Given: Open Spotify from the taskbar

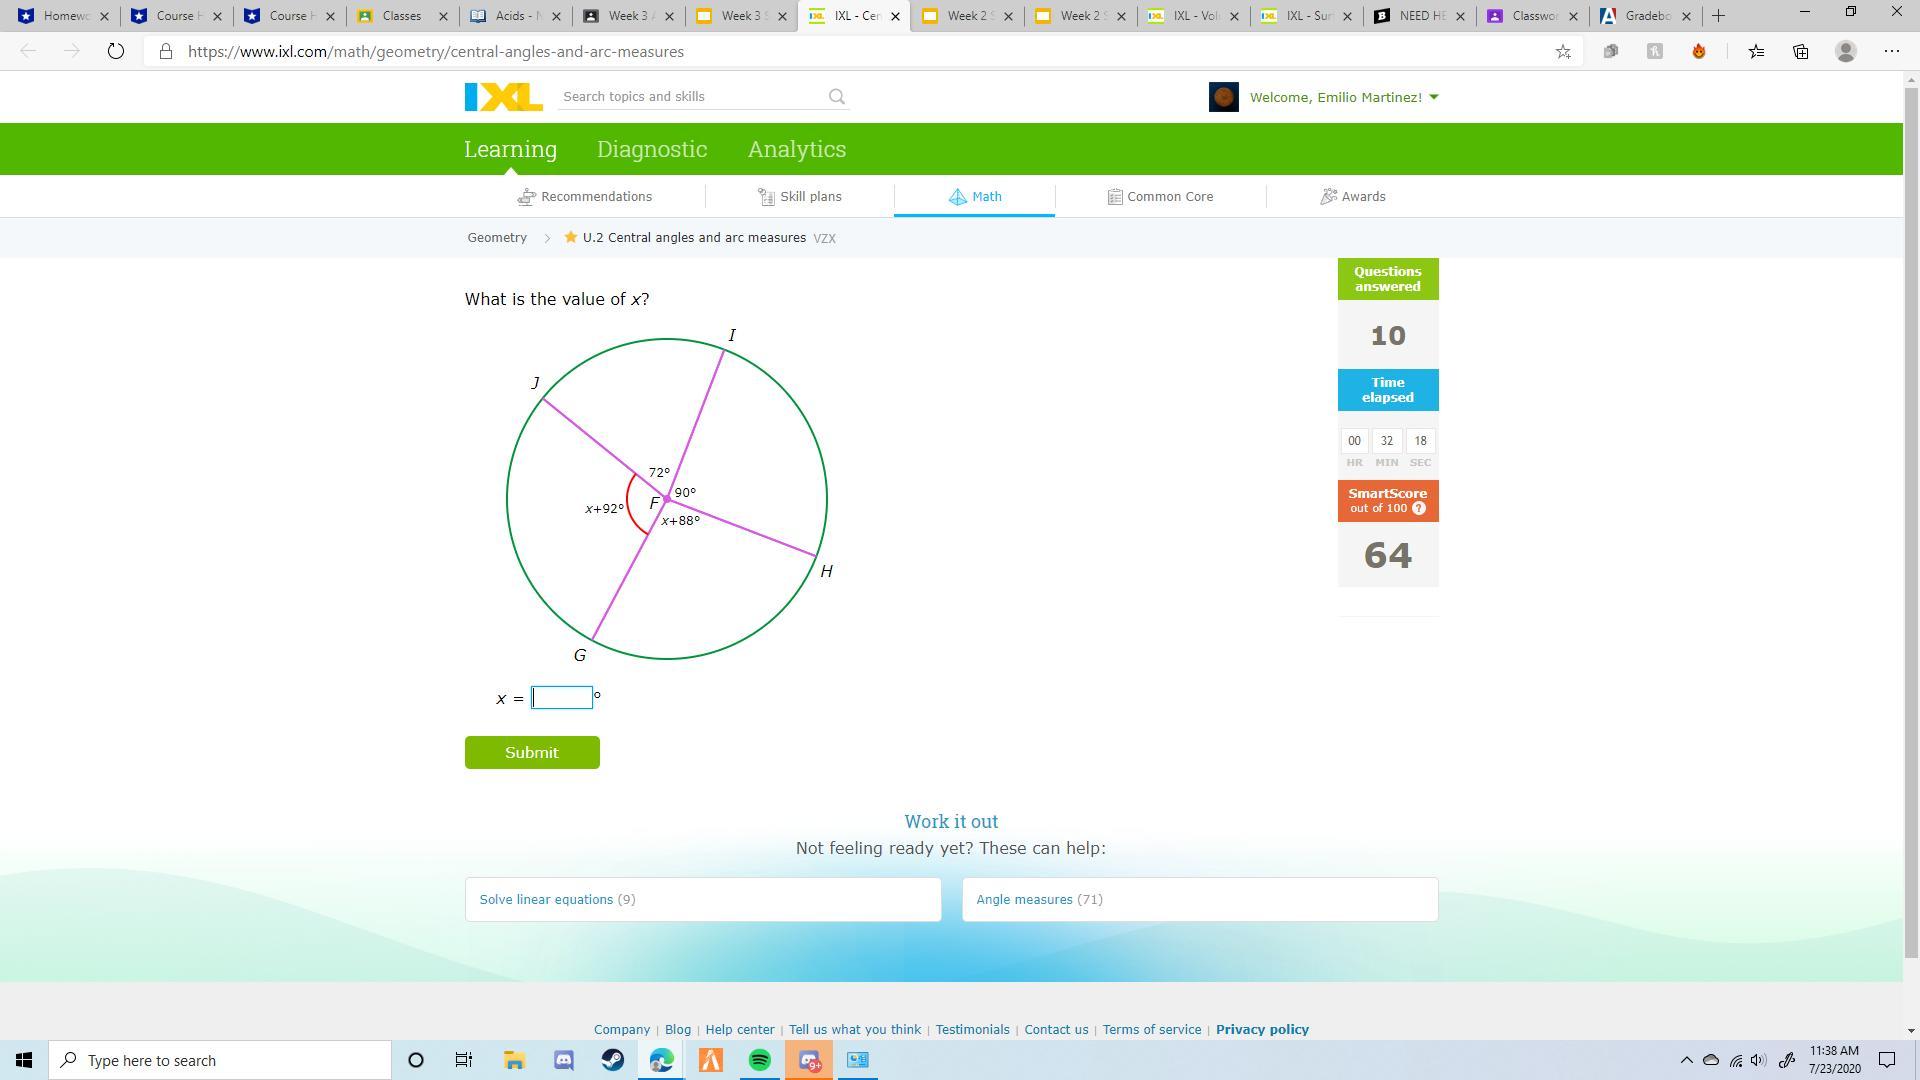Looking at the screenshot, I should (760, 1060).
